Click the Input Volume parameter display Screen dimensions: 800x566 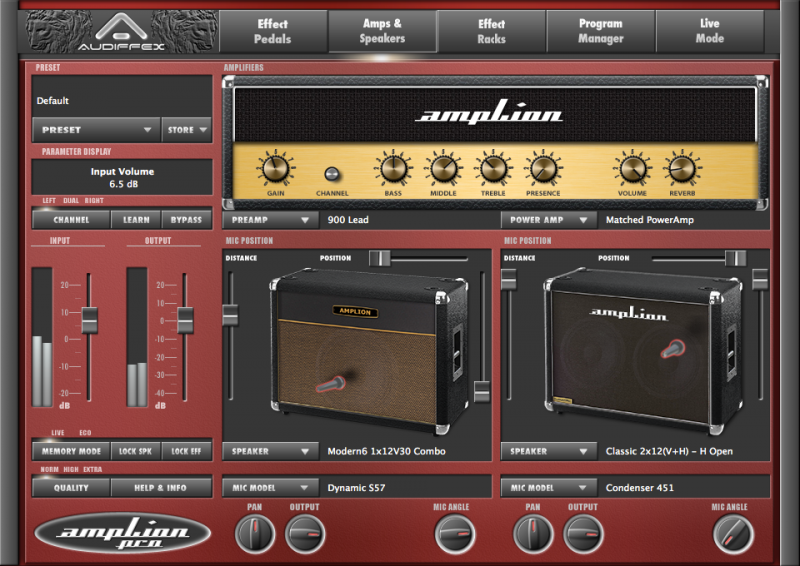pyautogui.click(x=122, y=177)
